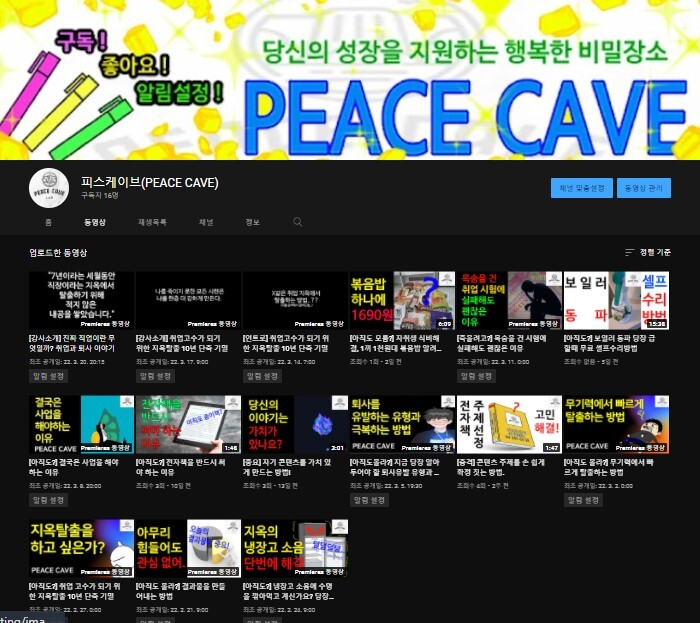Click title '[아직도?] 결국은 사업을 해야 하는 이유'
This screenshot has height=623, width=700.
coord(74,467)
